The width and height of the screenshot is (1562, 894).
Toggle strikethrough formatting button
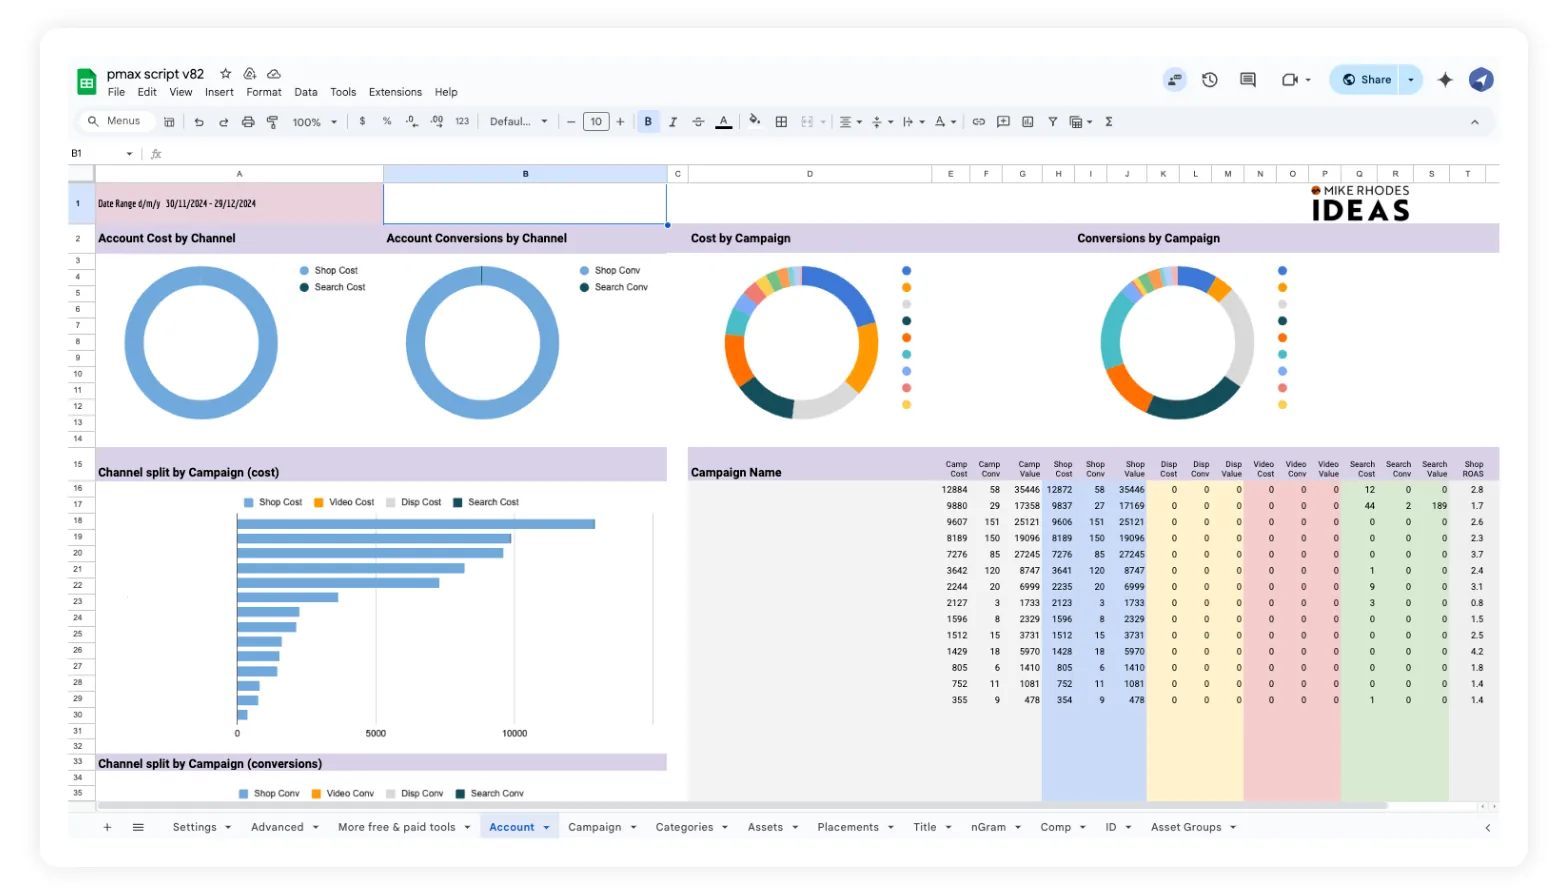pos(698,122)
